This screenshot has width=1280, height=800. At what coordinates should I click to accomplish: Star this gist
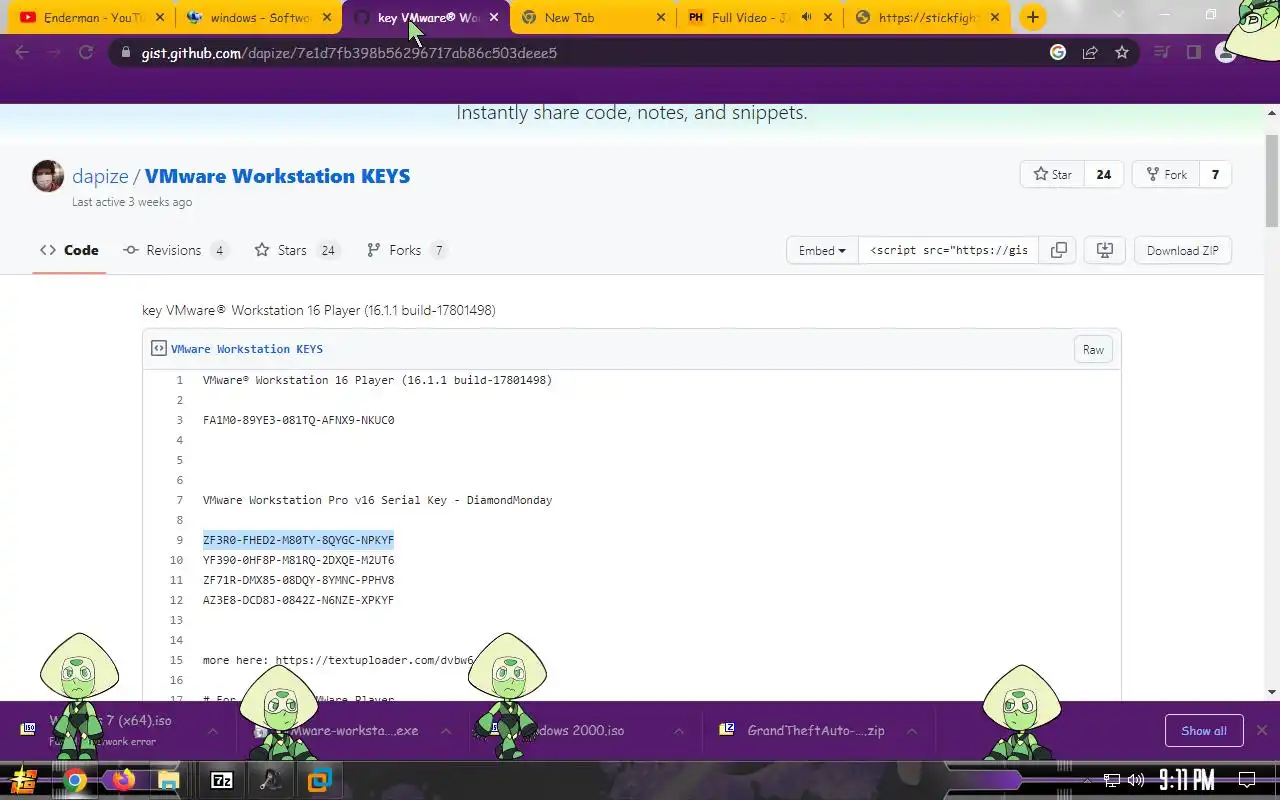[1052, 174]
